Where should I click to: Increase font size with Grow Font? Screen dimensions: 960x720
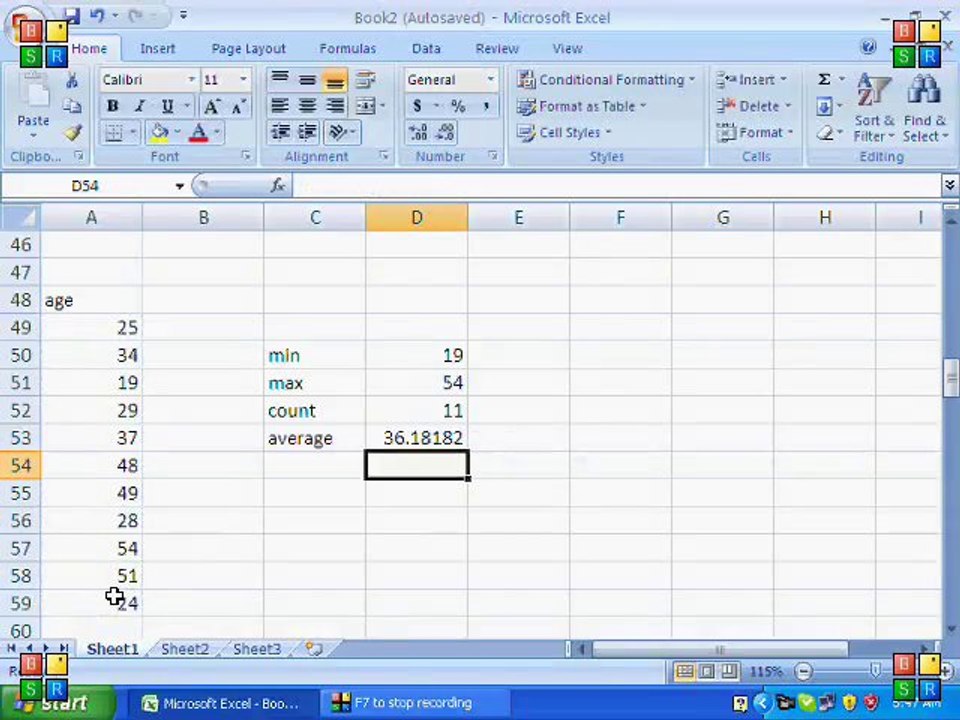[x=211, y=107]
